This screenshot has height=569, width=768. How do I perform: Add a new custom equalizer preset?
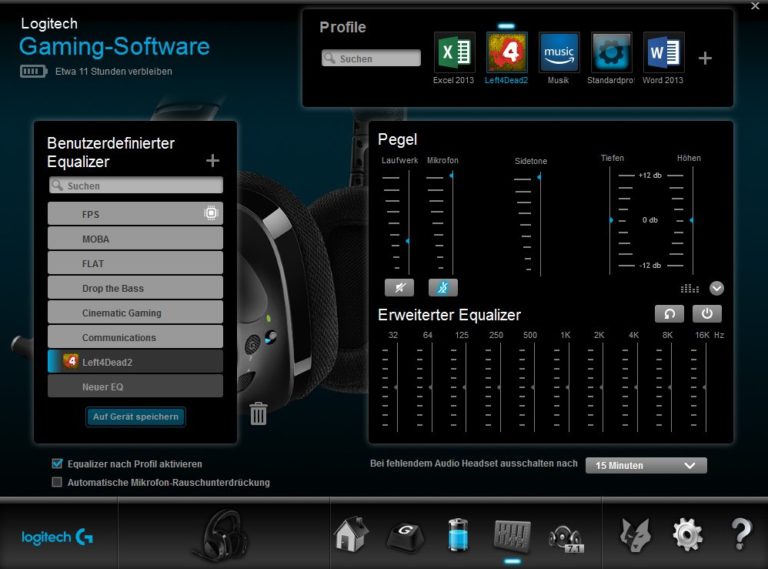point(213,160)
